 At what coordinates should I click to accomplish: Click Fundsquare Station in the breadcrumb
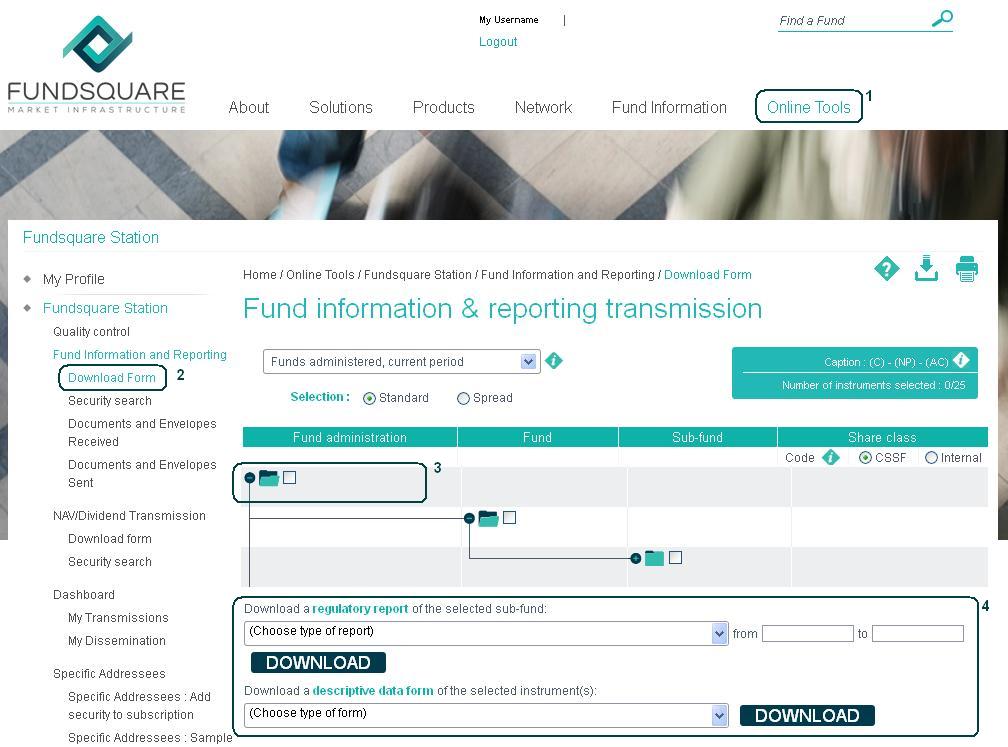(418, 274)
